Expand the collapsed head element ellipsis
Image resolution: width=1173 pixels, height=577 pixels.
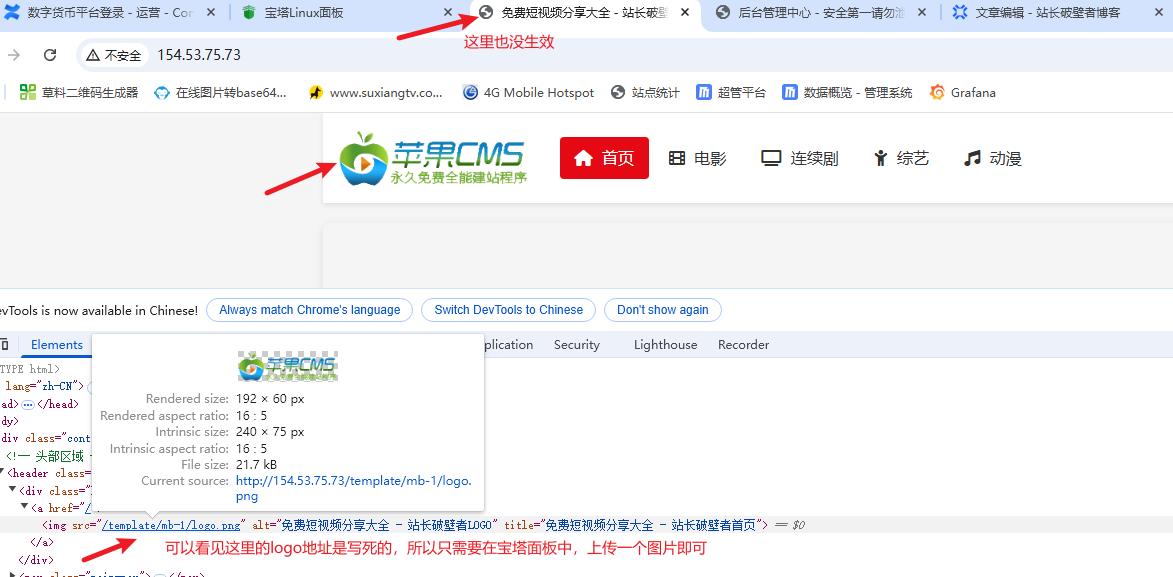click(x=28, y=404)
